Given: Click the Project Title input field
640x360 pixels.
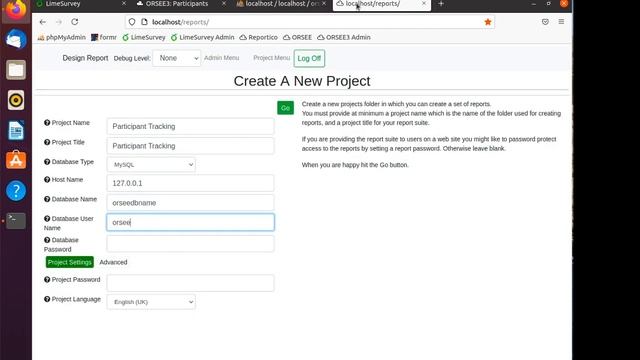Looking at the screenshot, I should (x=191, y=146).
